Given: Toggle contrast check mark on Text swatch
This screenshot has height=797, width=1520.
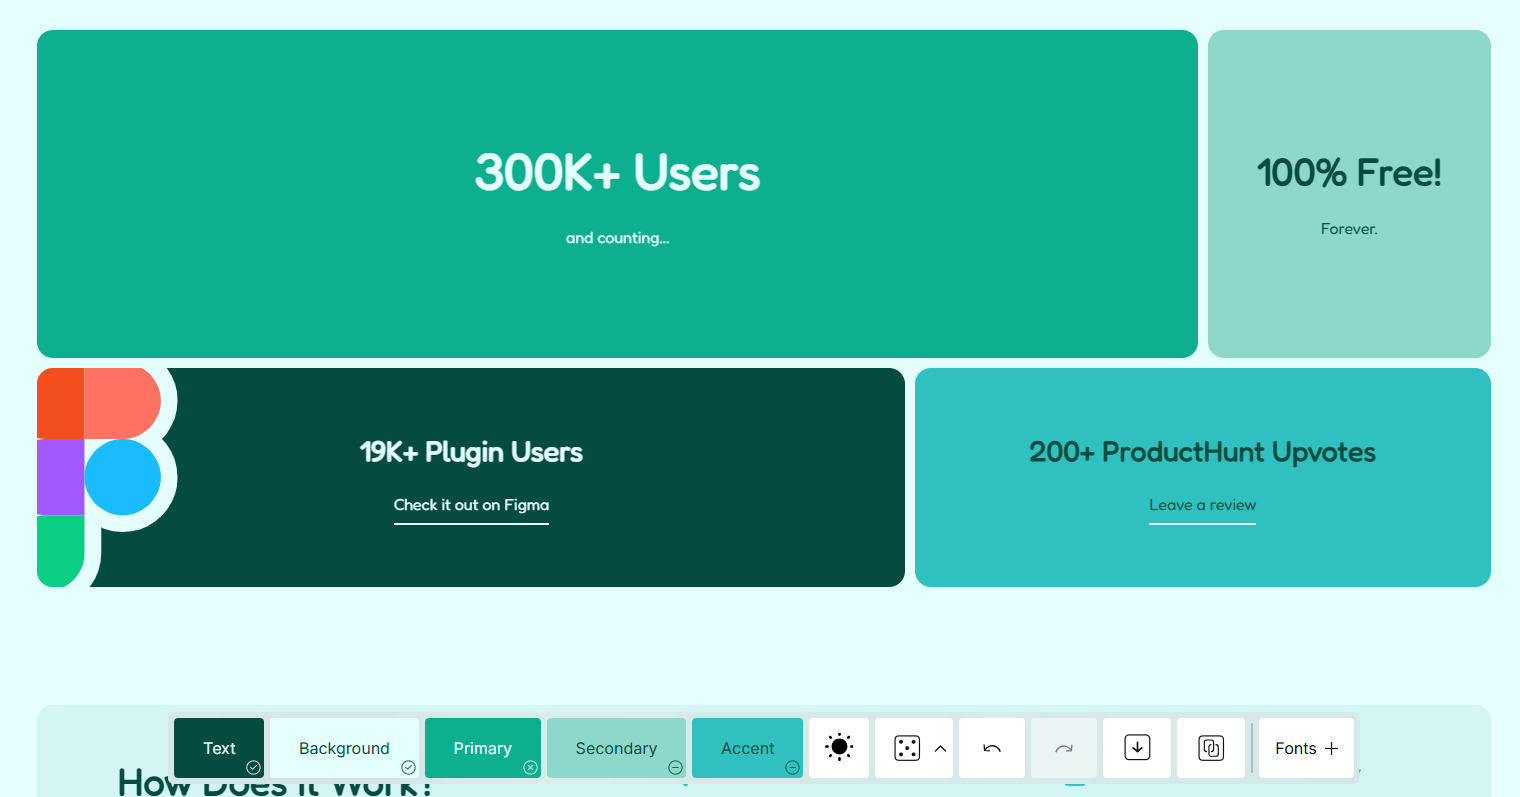Looking at the screenshot, I should tap(254, 767).
